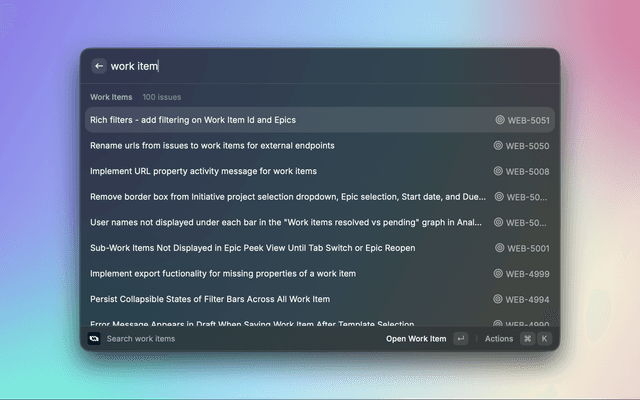Click the Enter key icon in the footer
Screen dimensions: 640x400
[461, 339]
